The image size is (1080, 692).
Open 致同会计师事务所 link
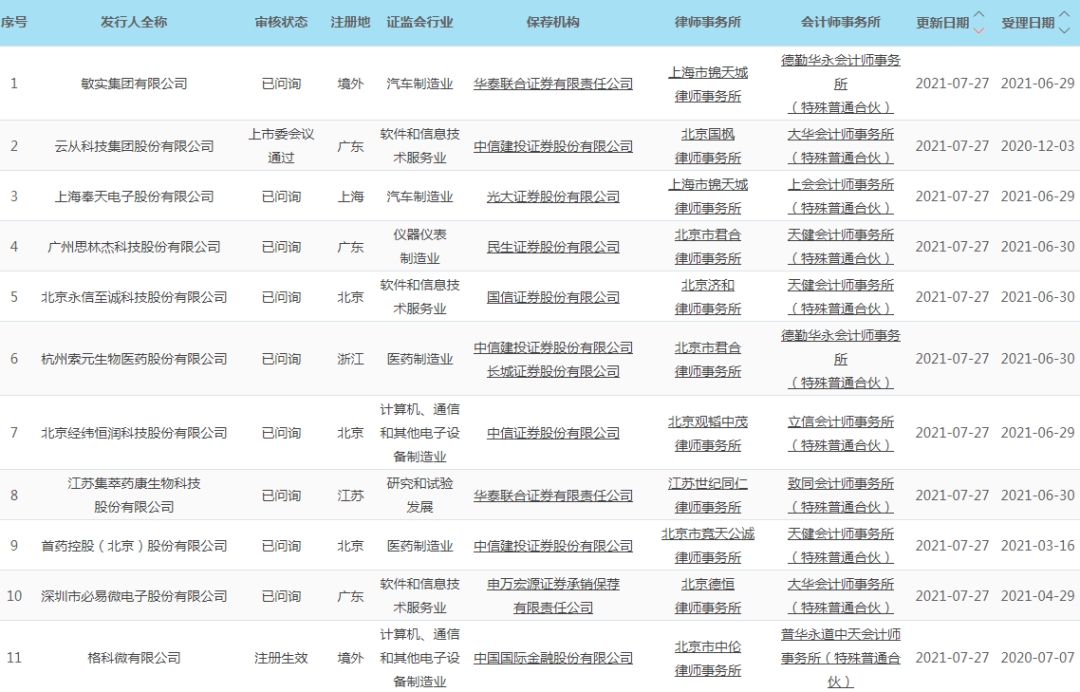[x=840, y=495]
